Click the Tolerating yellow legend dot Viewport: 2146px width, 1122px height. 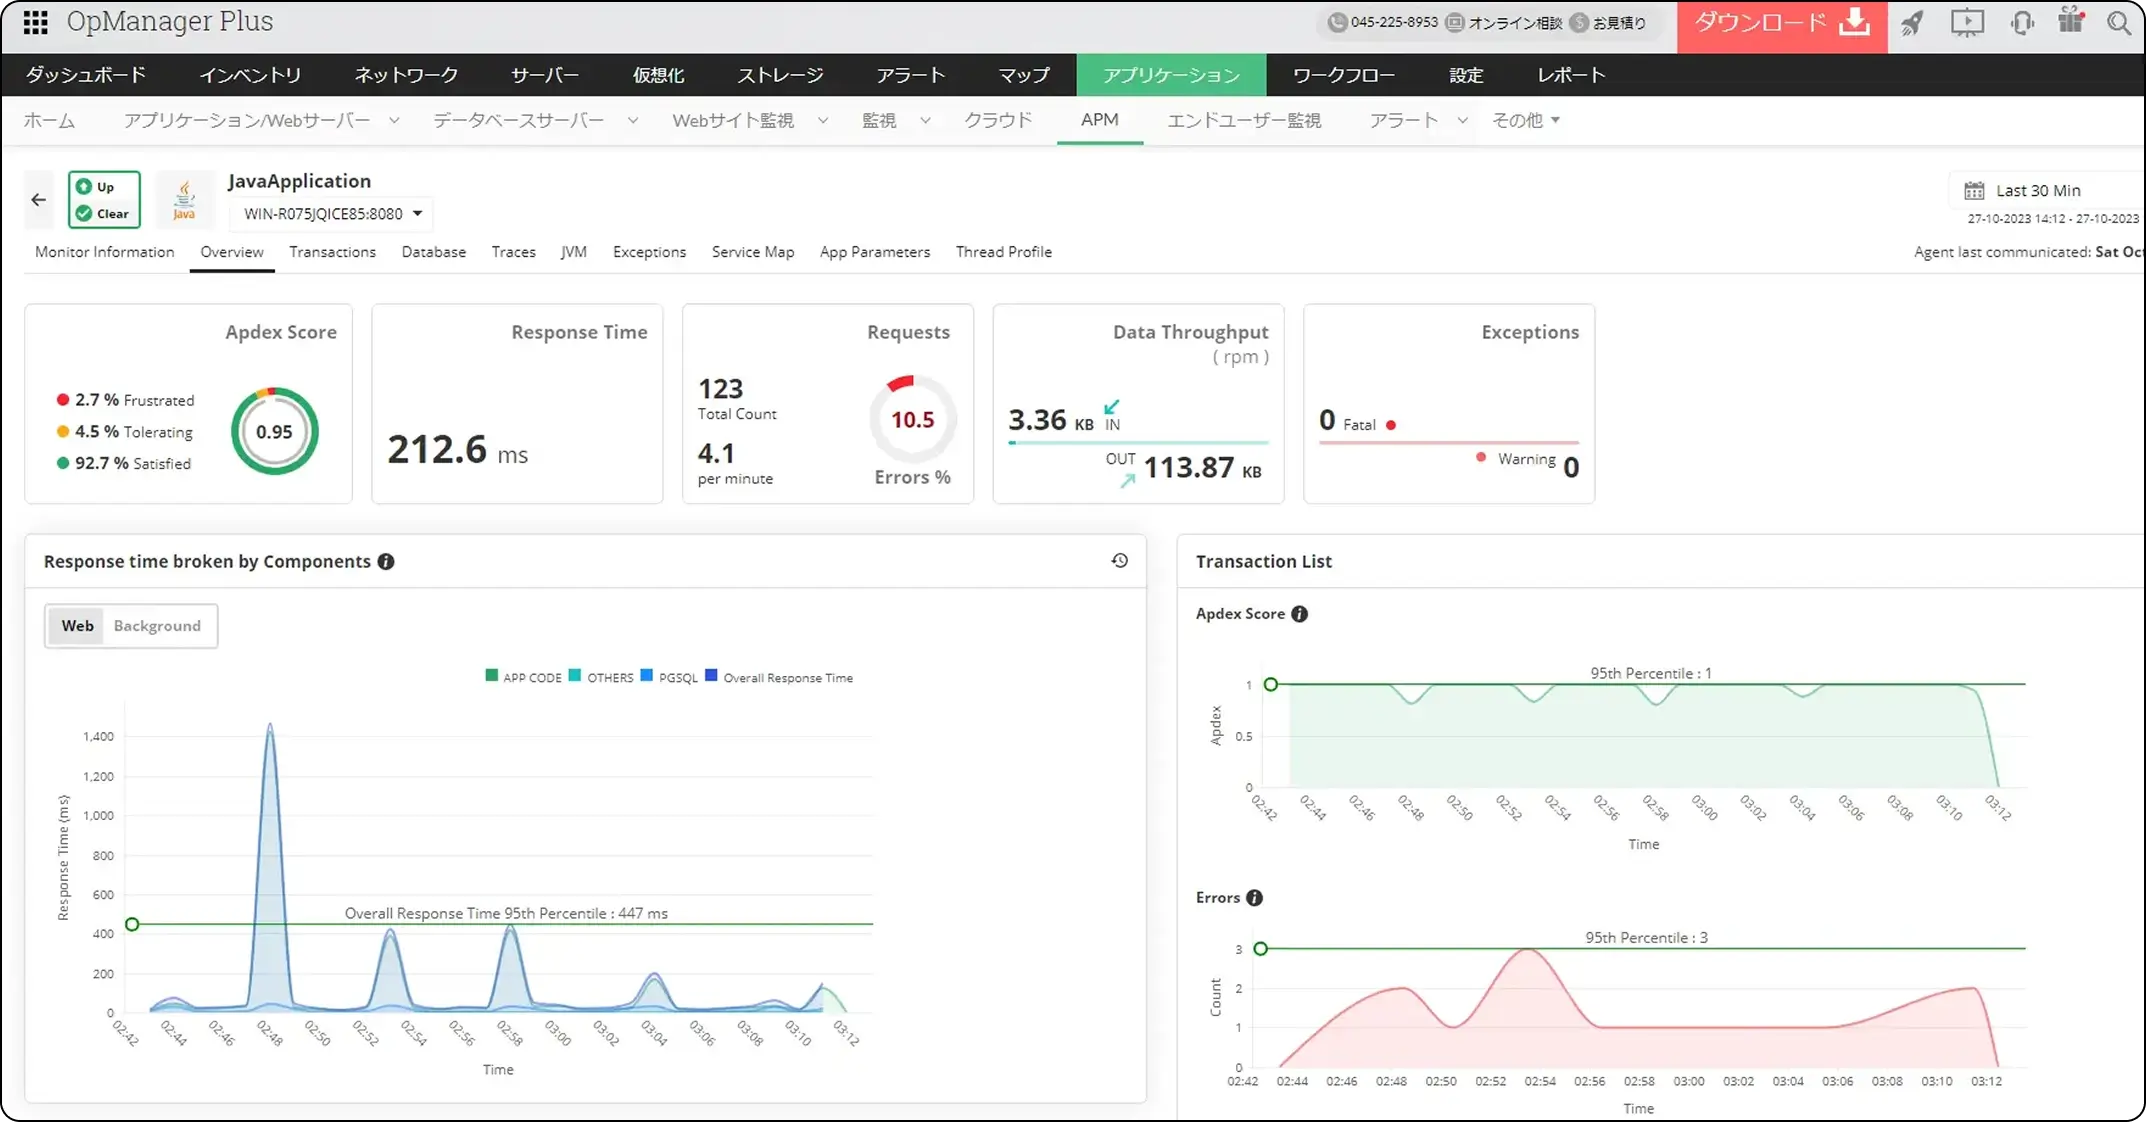click(63, 432)
